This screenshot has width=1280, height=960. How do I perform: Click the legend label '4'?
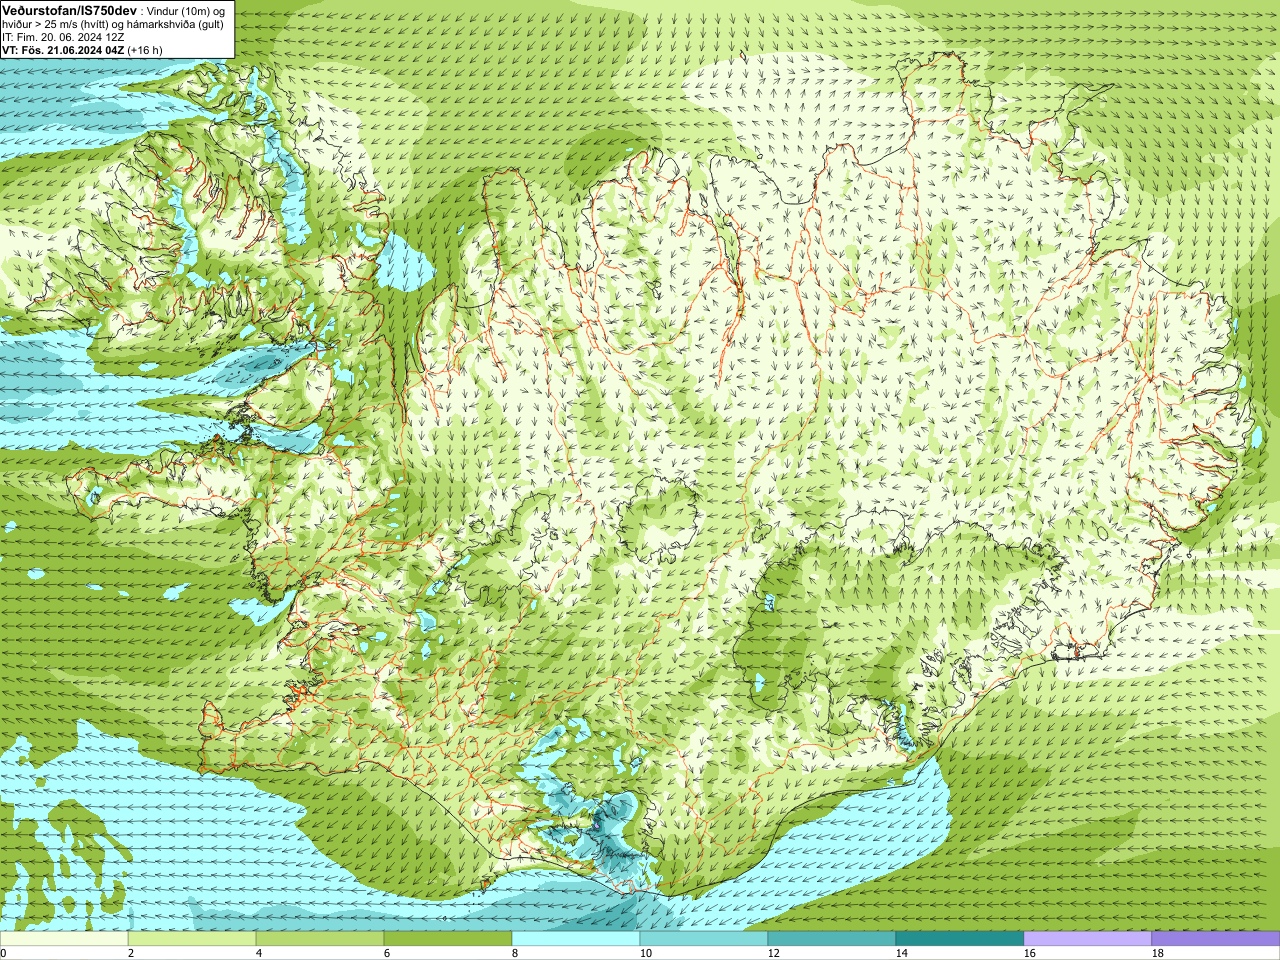(259, 953)
